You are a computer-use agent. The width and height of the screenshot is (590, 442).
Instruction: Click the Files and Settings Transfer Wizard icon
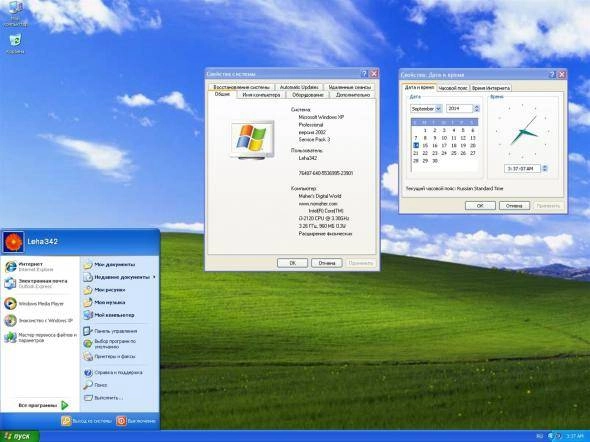pos(10,337)
